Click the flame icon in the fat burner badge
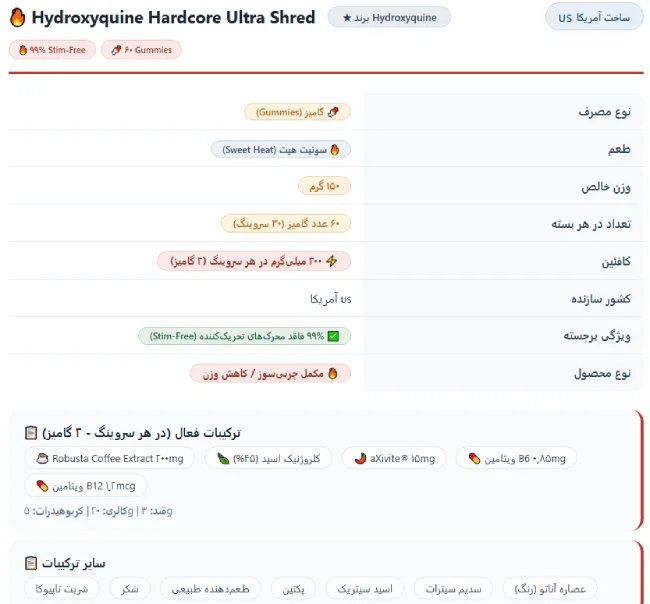 (x=333, y=374)
